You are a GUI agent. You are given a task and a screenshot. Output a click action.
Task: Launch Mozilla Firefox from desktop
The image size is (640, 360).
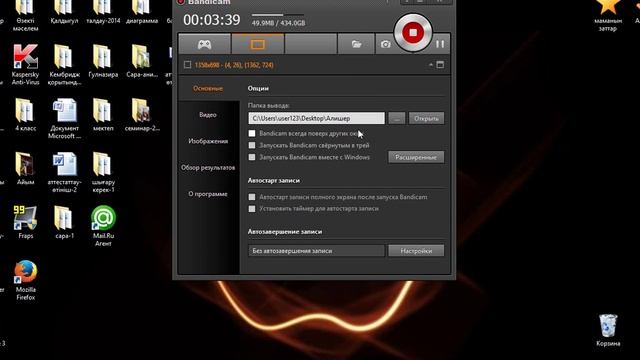[x=25, y=280]
